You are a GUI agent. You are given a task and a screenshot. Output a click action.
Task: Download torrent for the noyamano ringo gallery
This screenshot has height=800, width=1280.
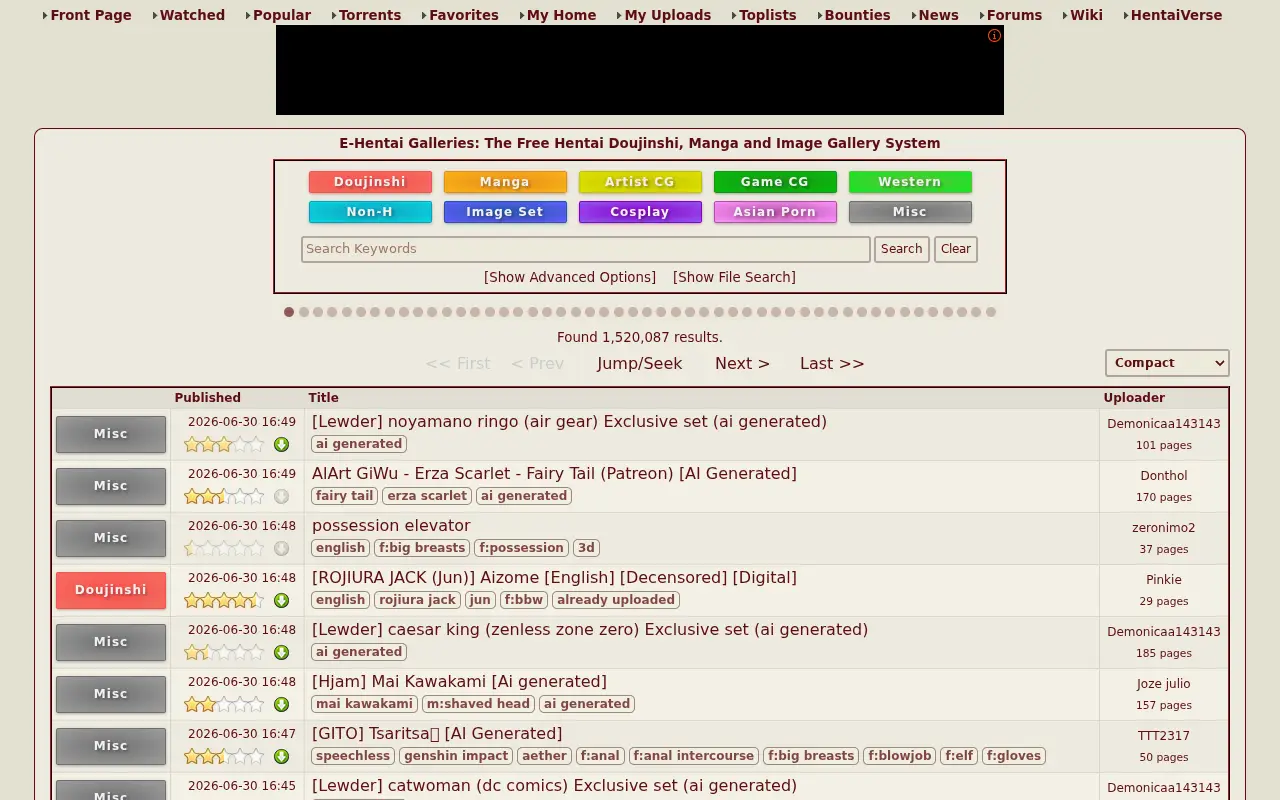[x=281, y=444]
